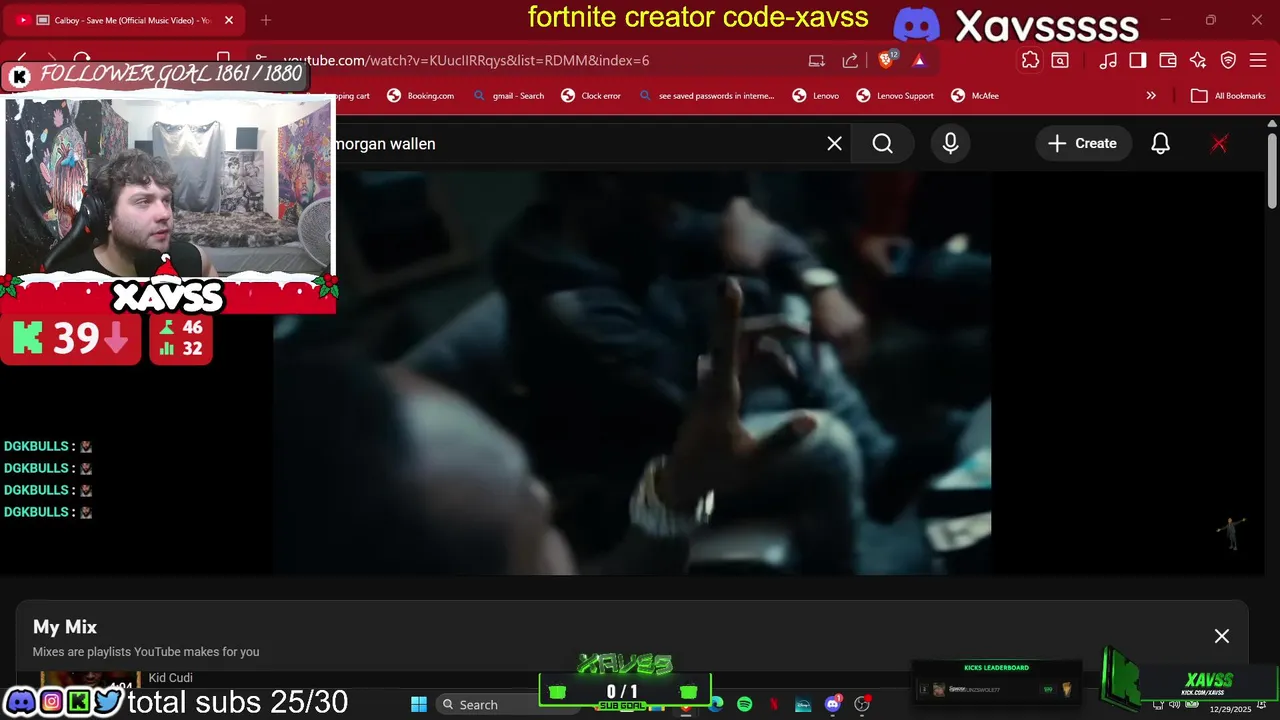Click the YouTube video player area
The width and height of the screenshot is (1280, 720).
pos(632,372)
